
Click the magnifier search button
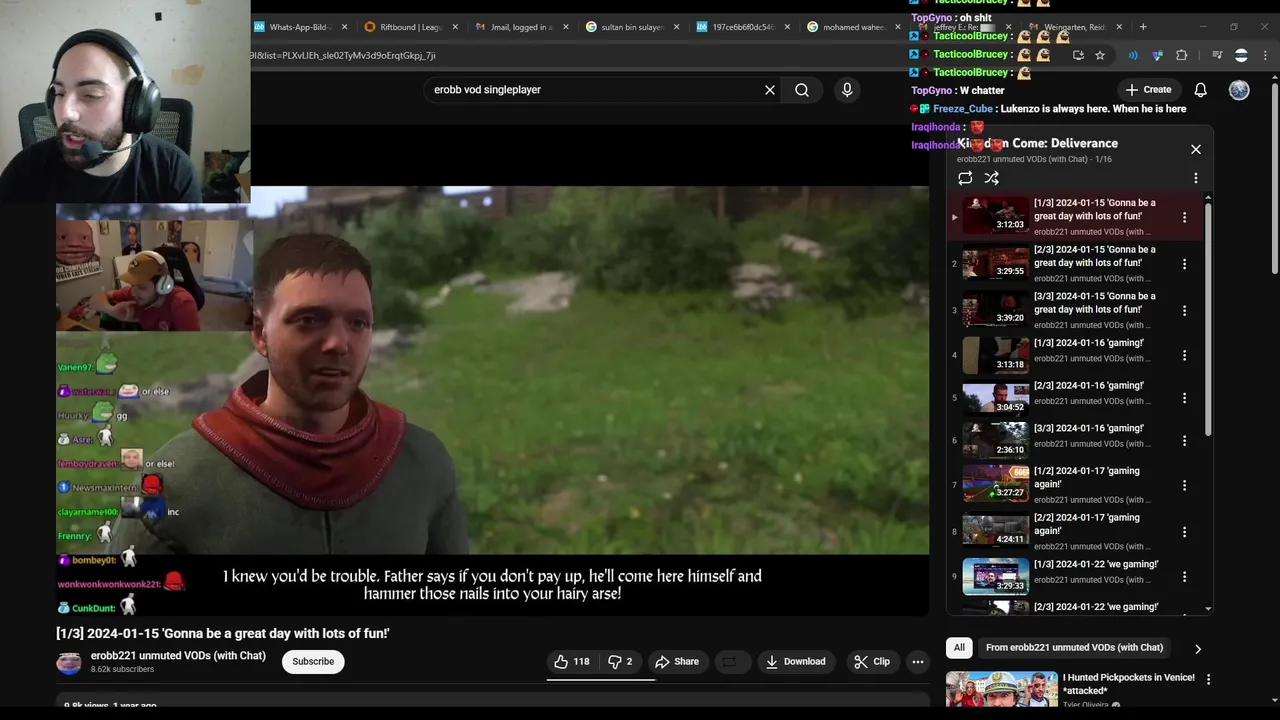(802, 90)
